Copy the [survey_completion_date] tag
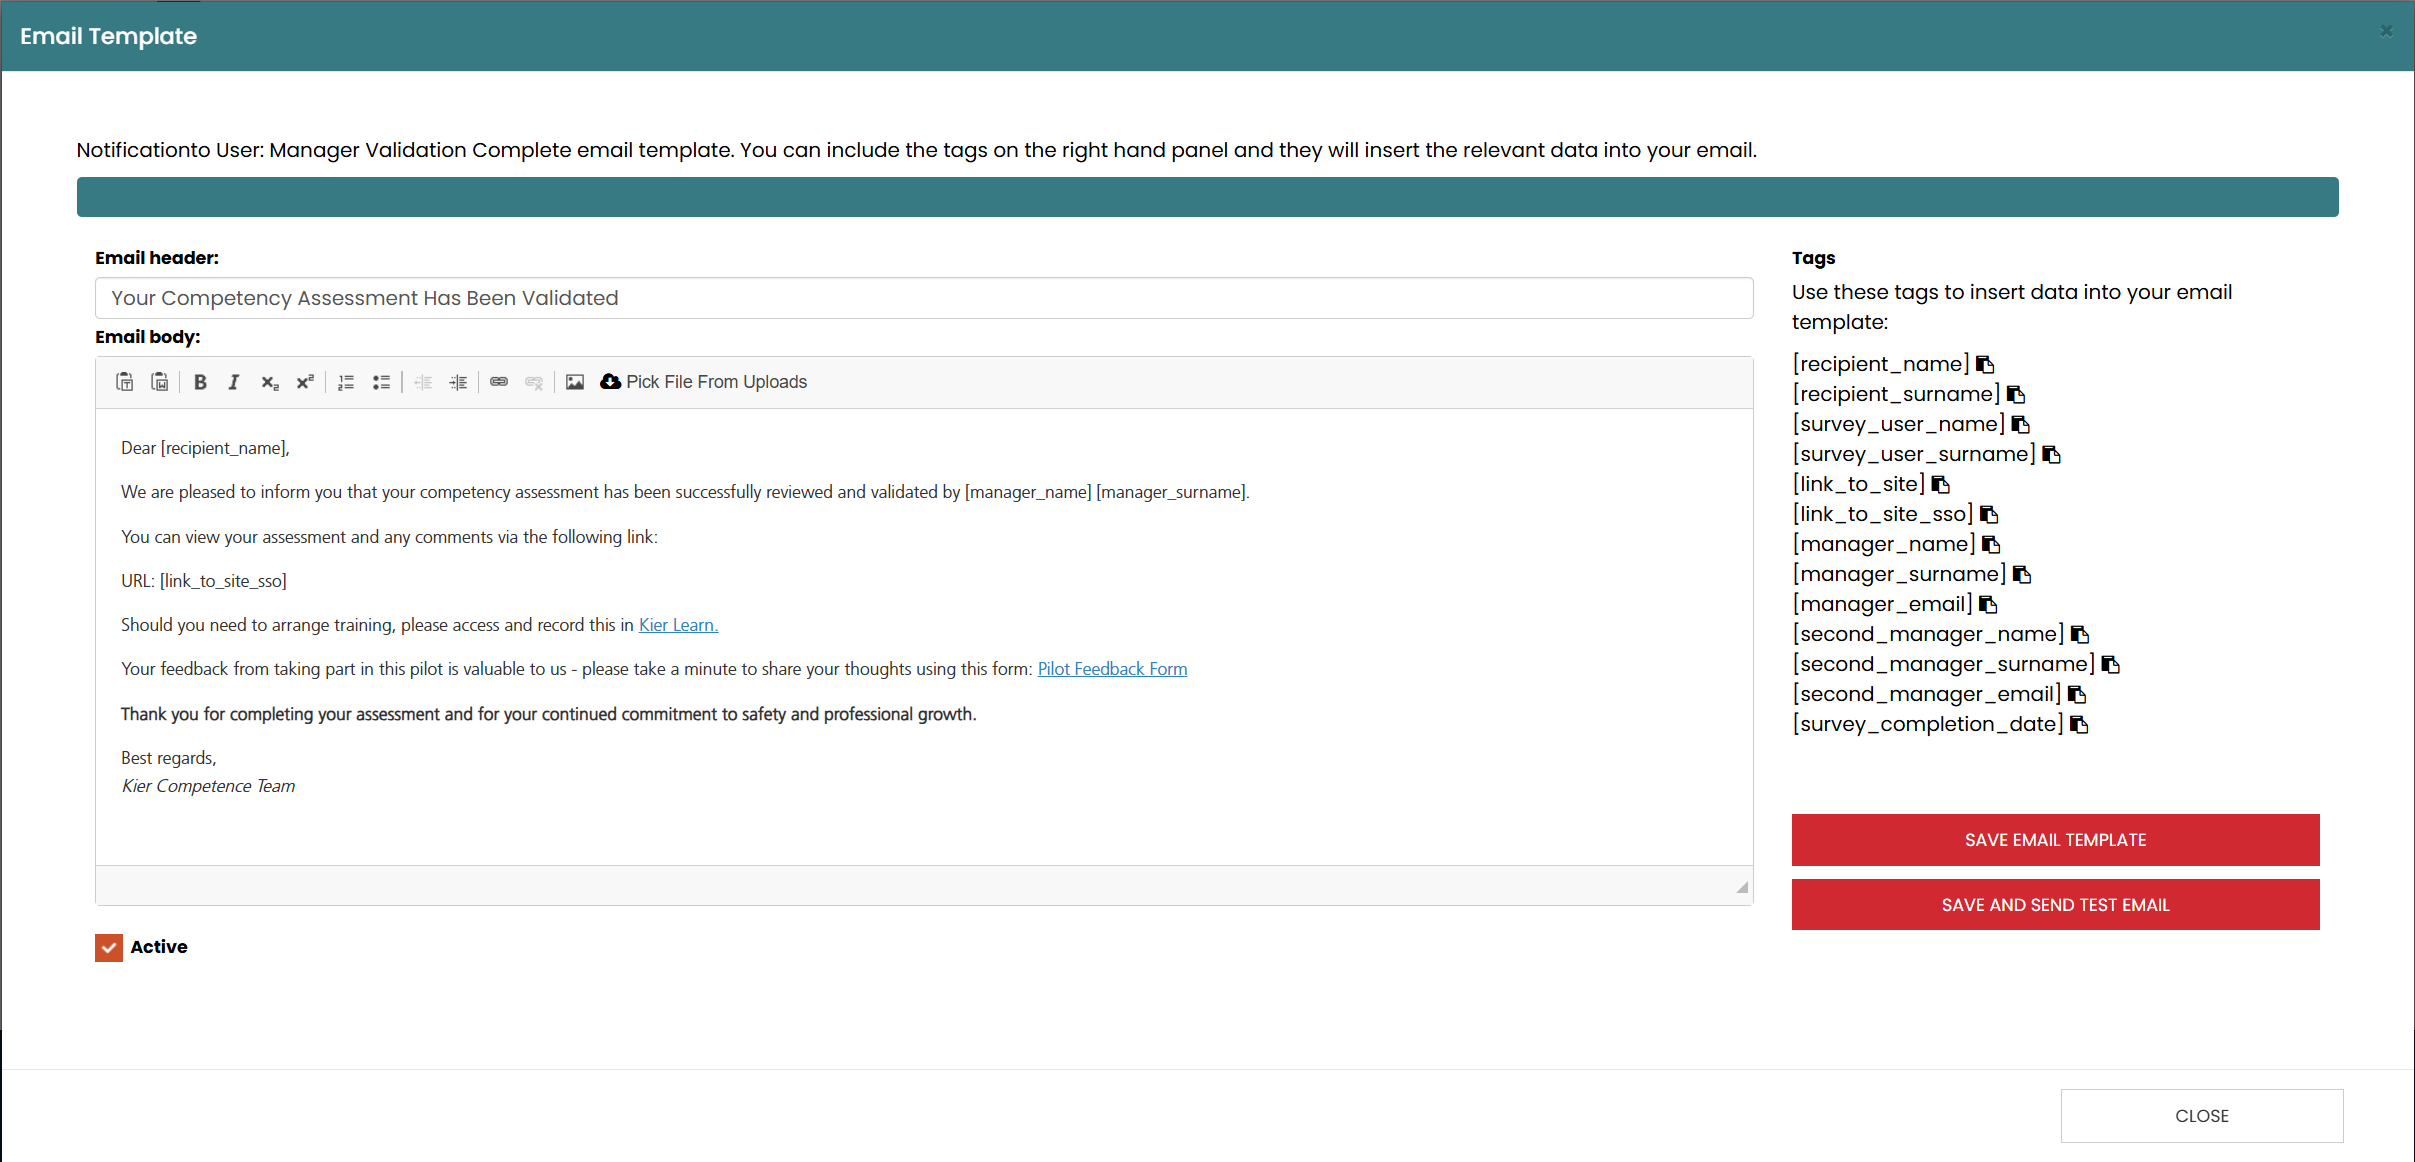The image size is (2415, 1162). [2079, 724]
